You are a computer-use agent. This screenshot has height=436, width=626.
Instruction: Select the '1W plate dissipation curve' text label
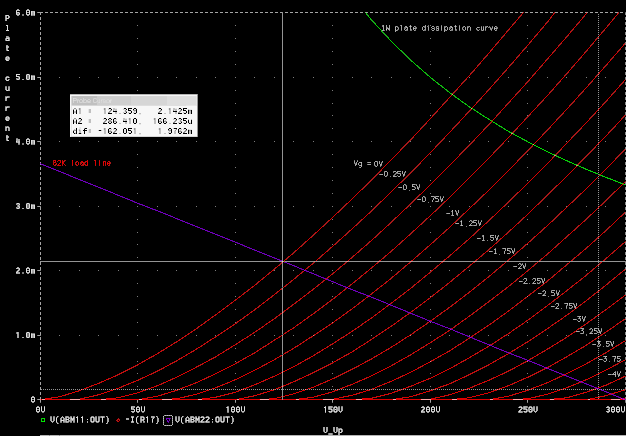(x=440, y=28)
